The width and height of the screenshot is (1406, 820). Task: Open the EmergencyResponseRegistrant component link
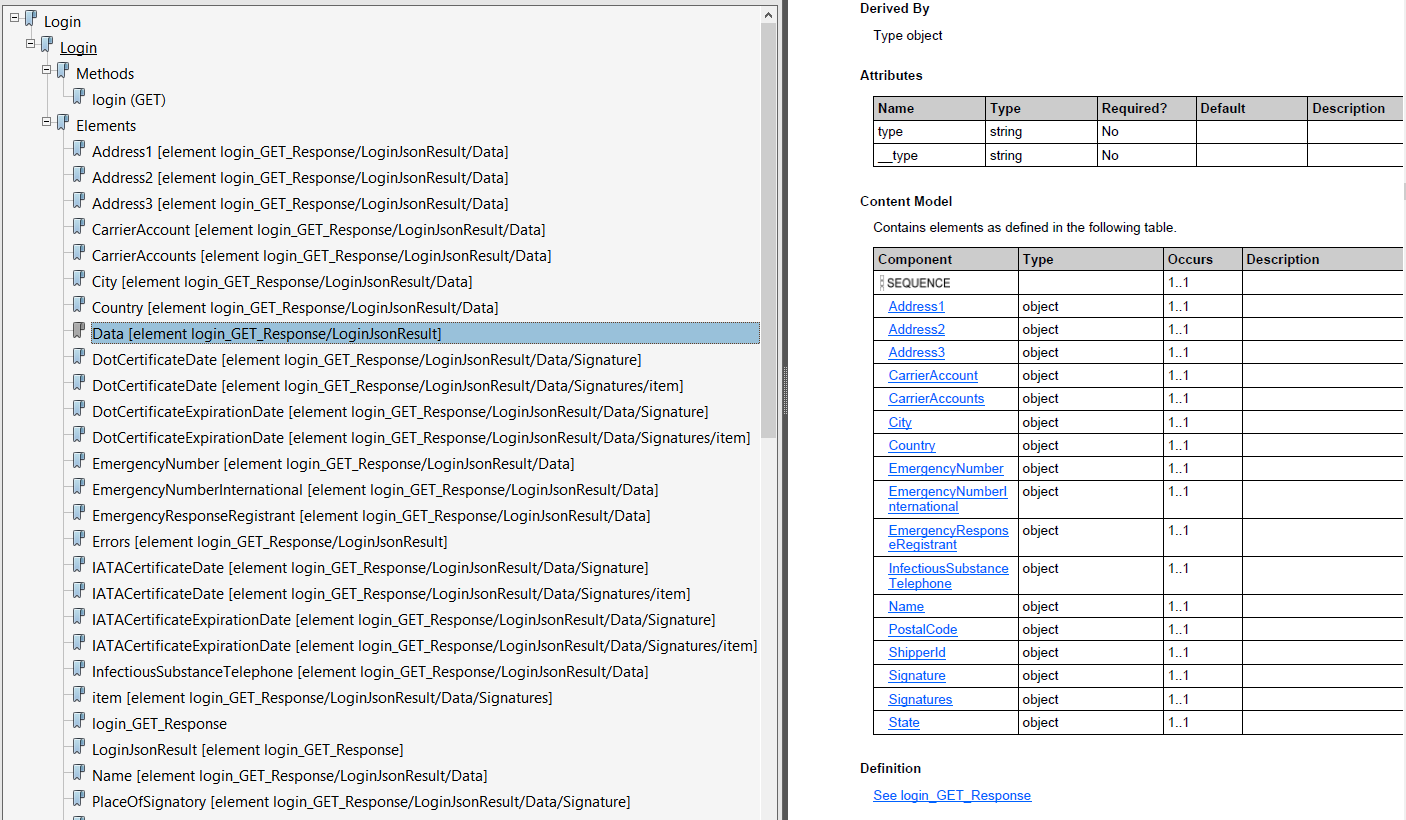(948, 537)
